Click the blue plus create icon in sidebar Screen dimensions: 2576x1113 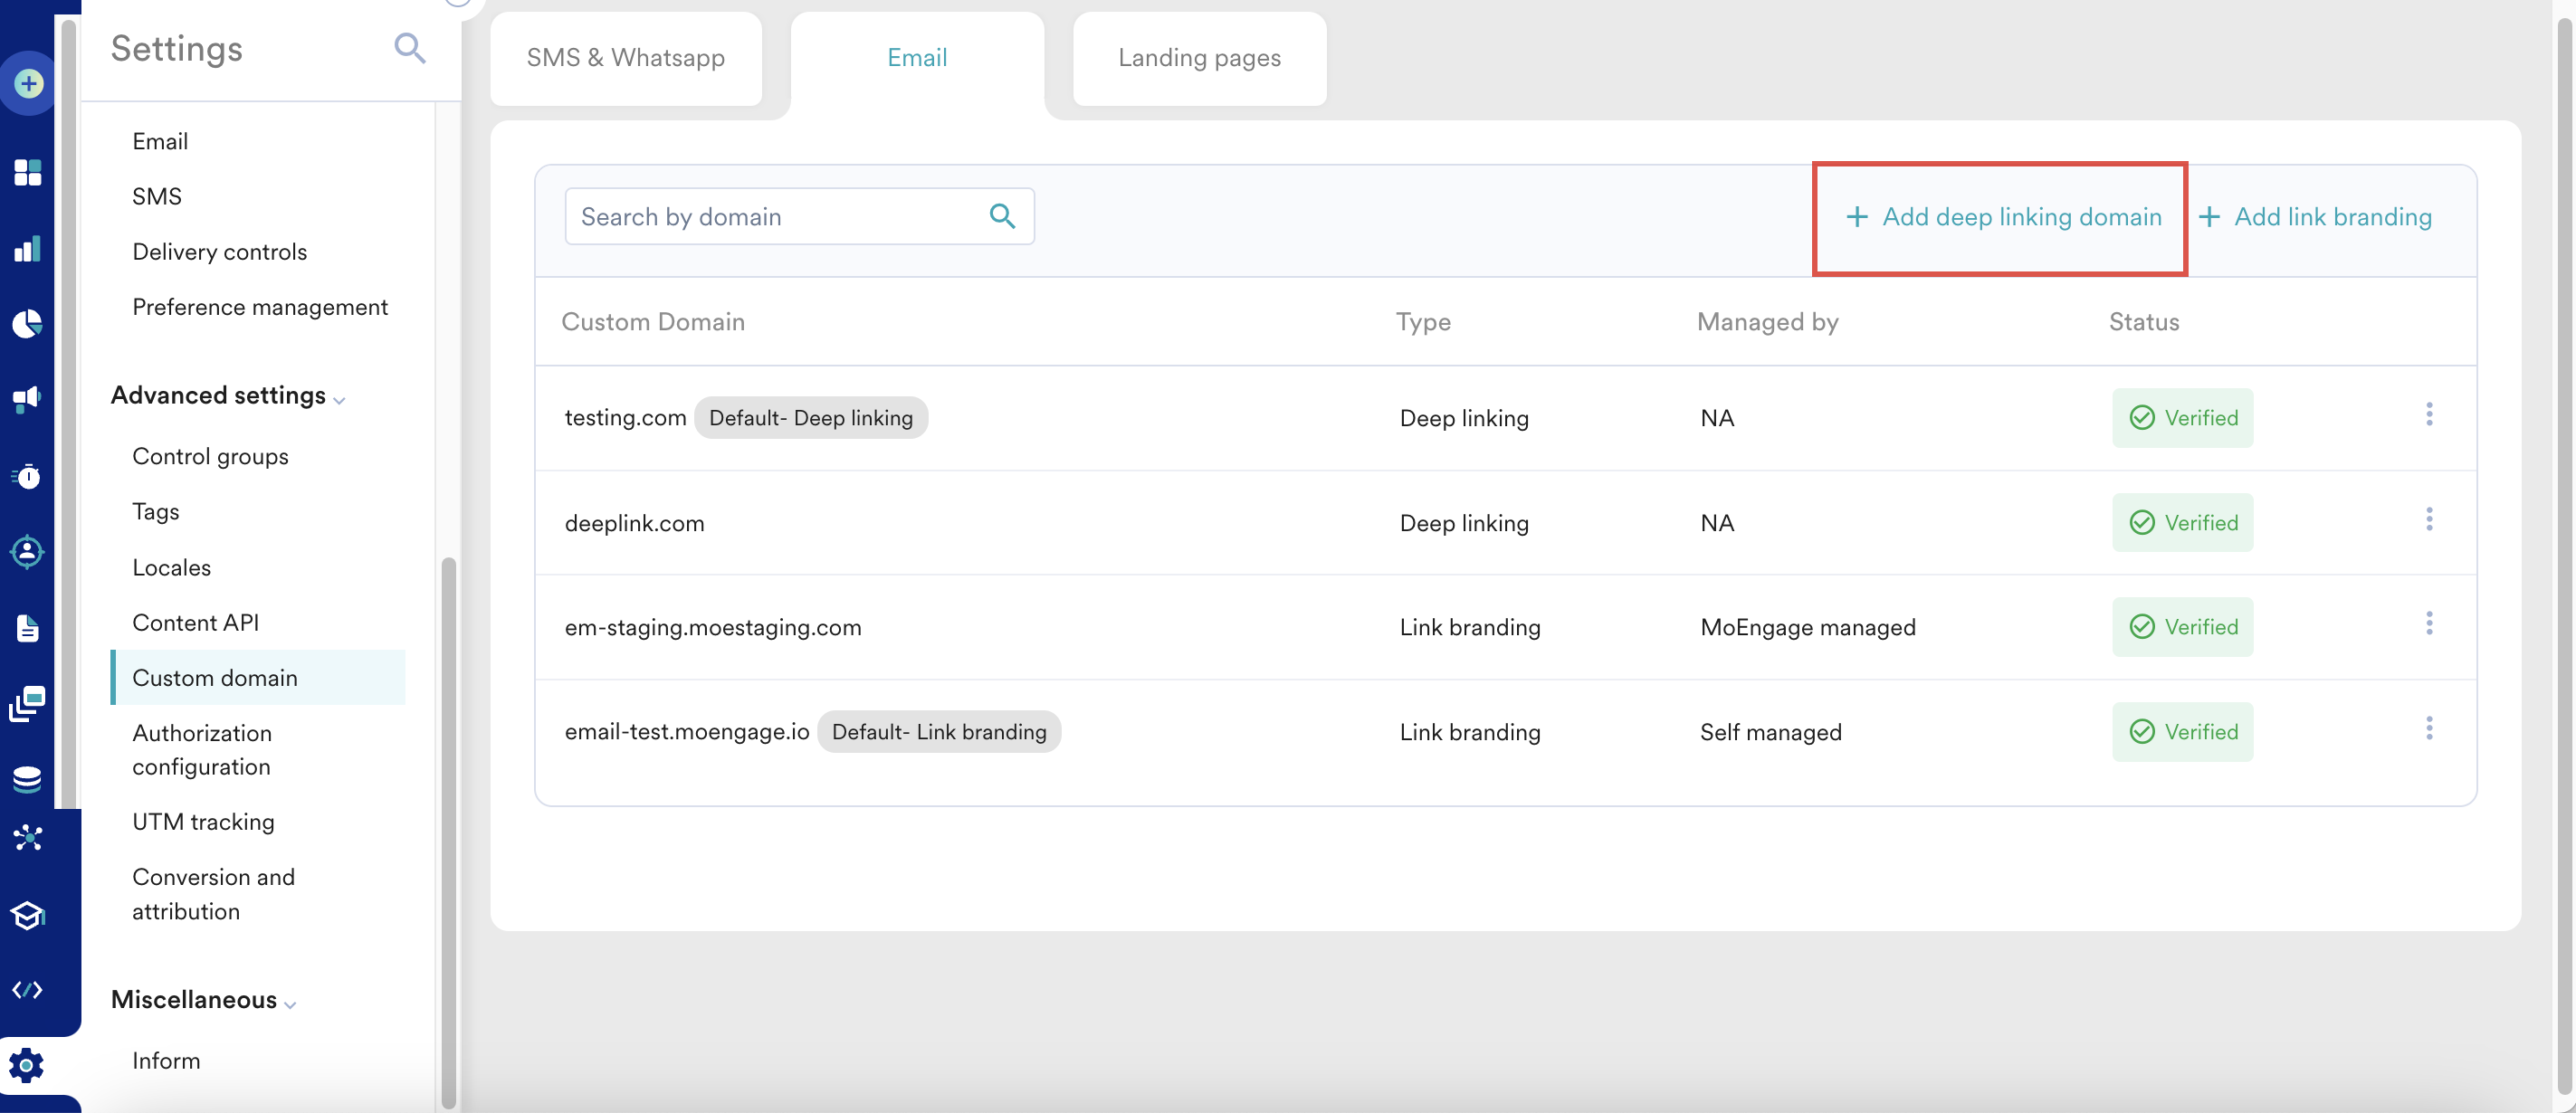pos(28,83)
